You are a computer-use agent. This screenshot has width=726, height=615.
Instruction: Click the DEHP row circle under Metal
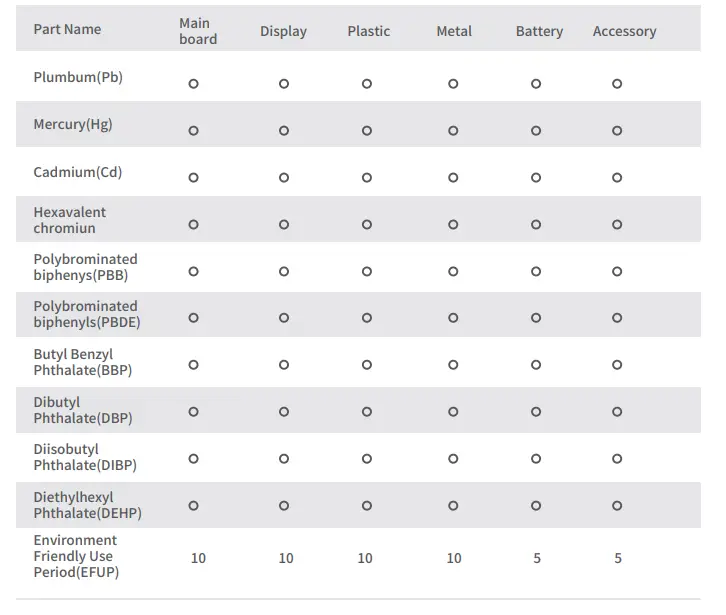point(453,506)
